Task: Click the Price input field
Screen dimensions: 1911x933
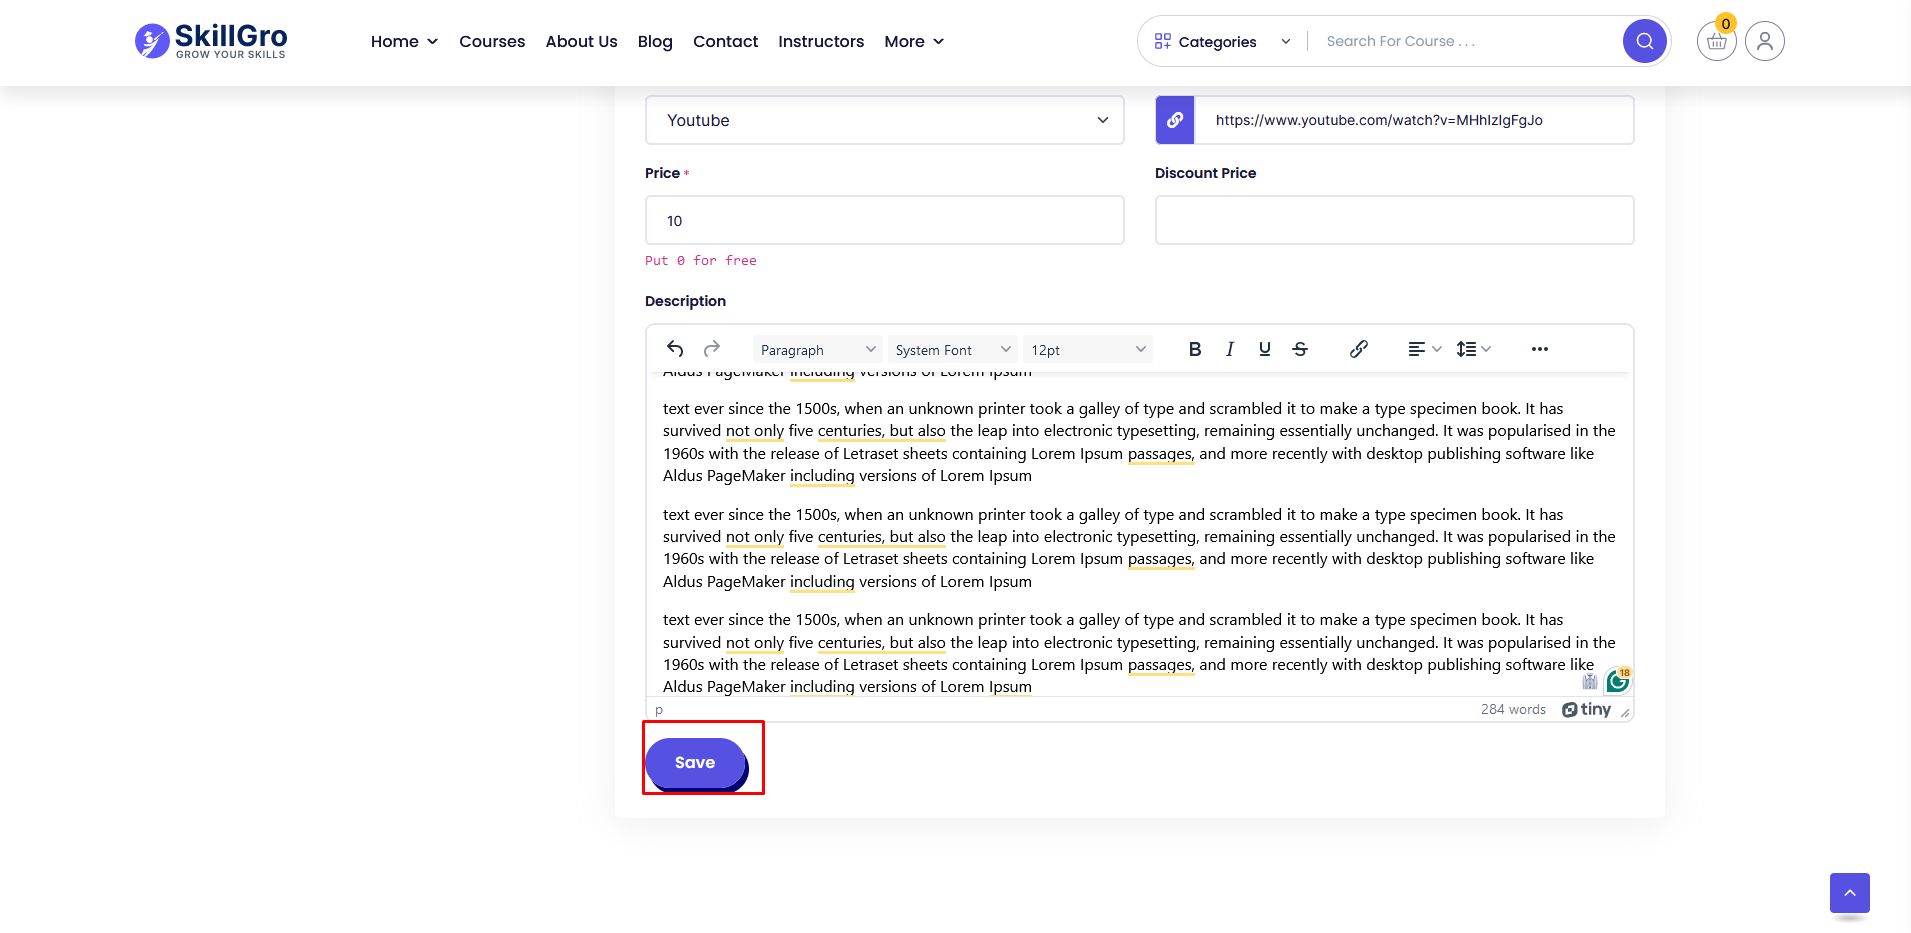Action: point(885,220)
